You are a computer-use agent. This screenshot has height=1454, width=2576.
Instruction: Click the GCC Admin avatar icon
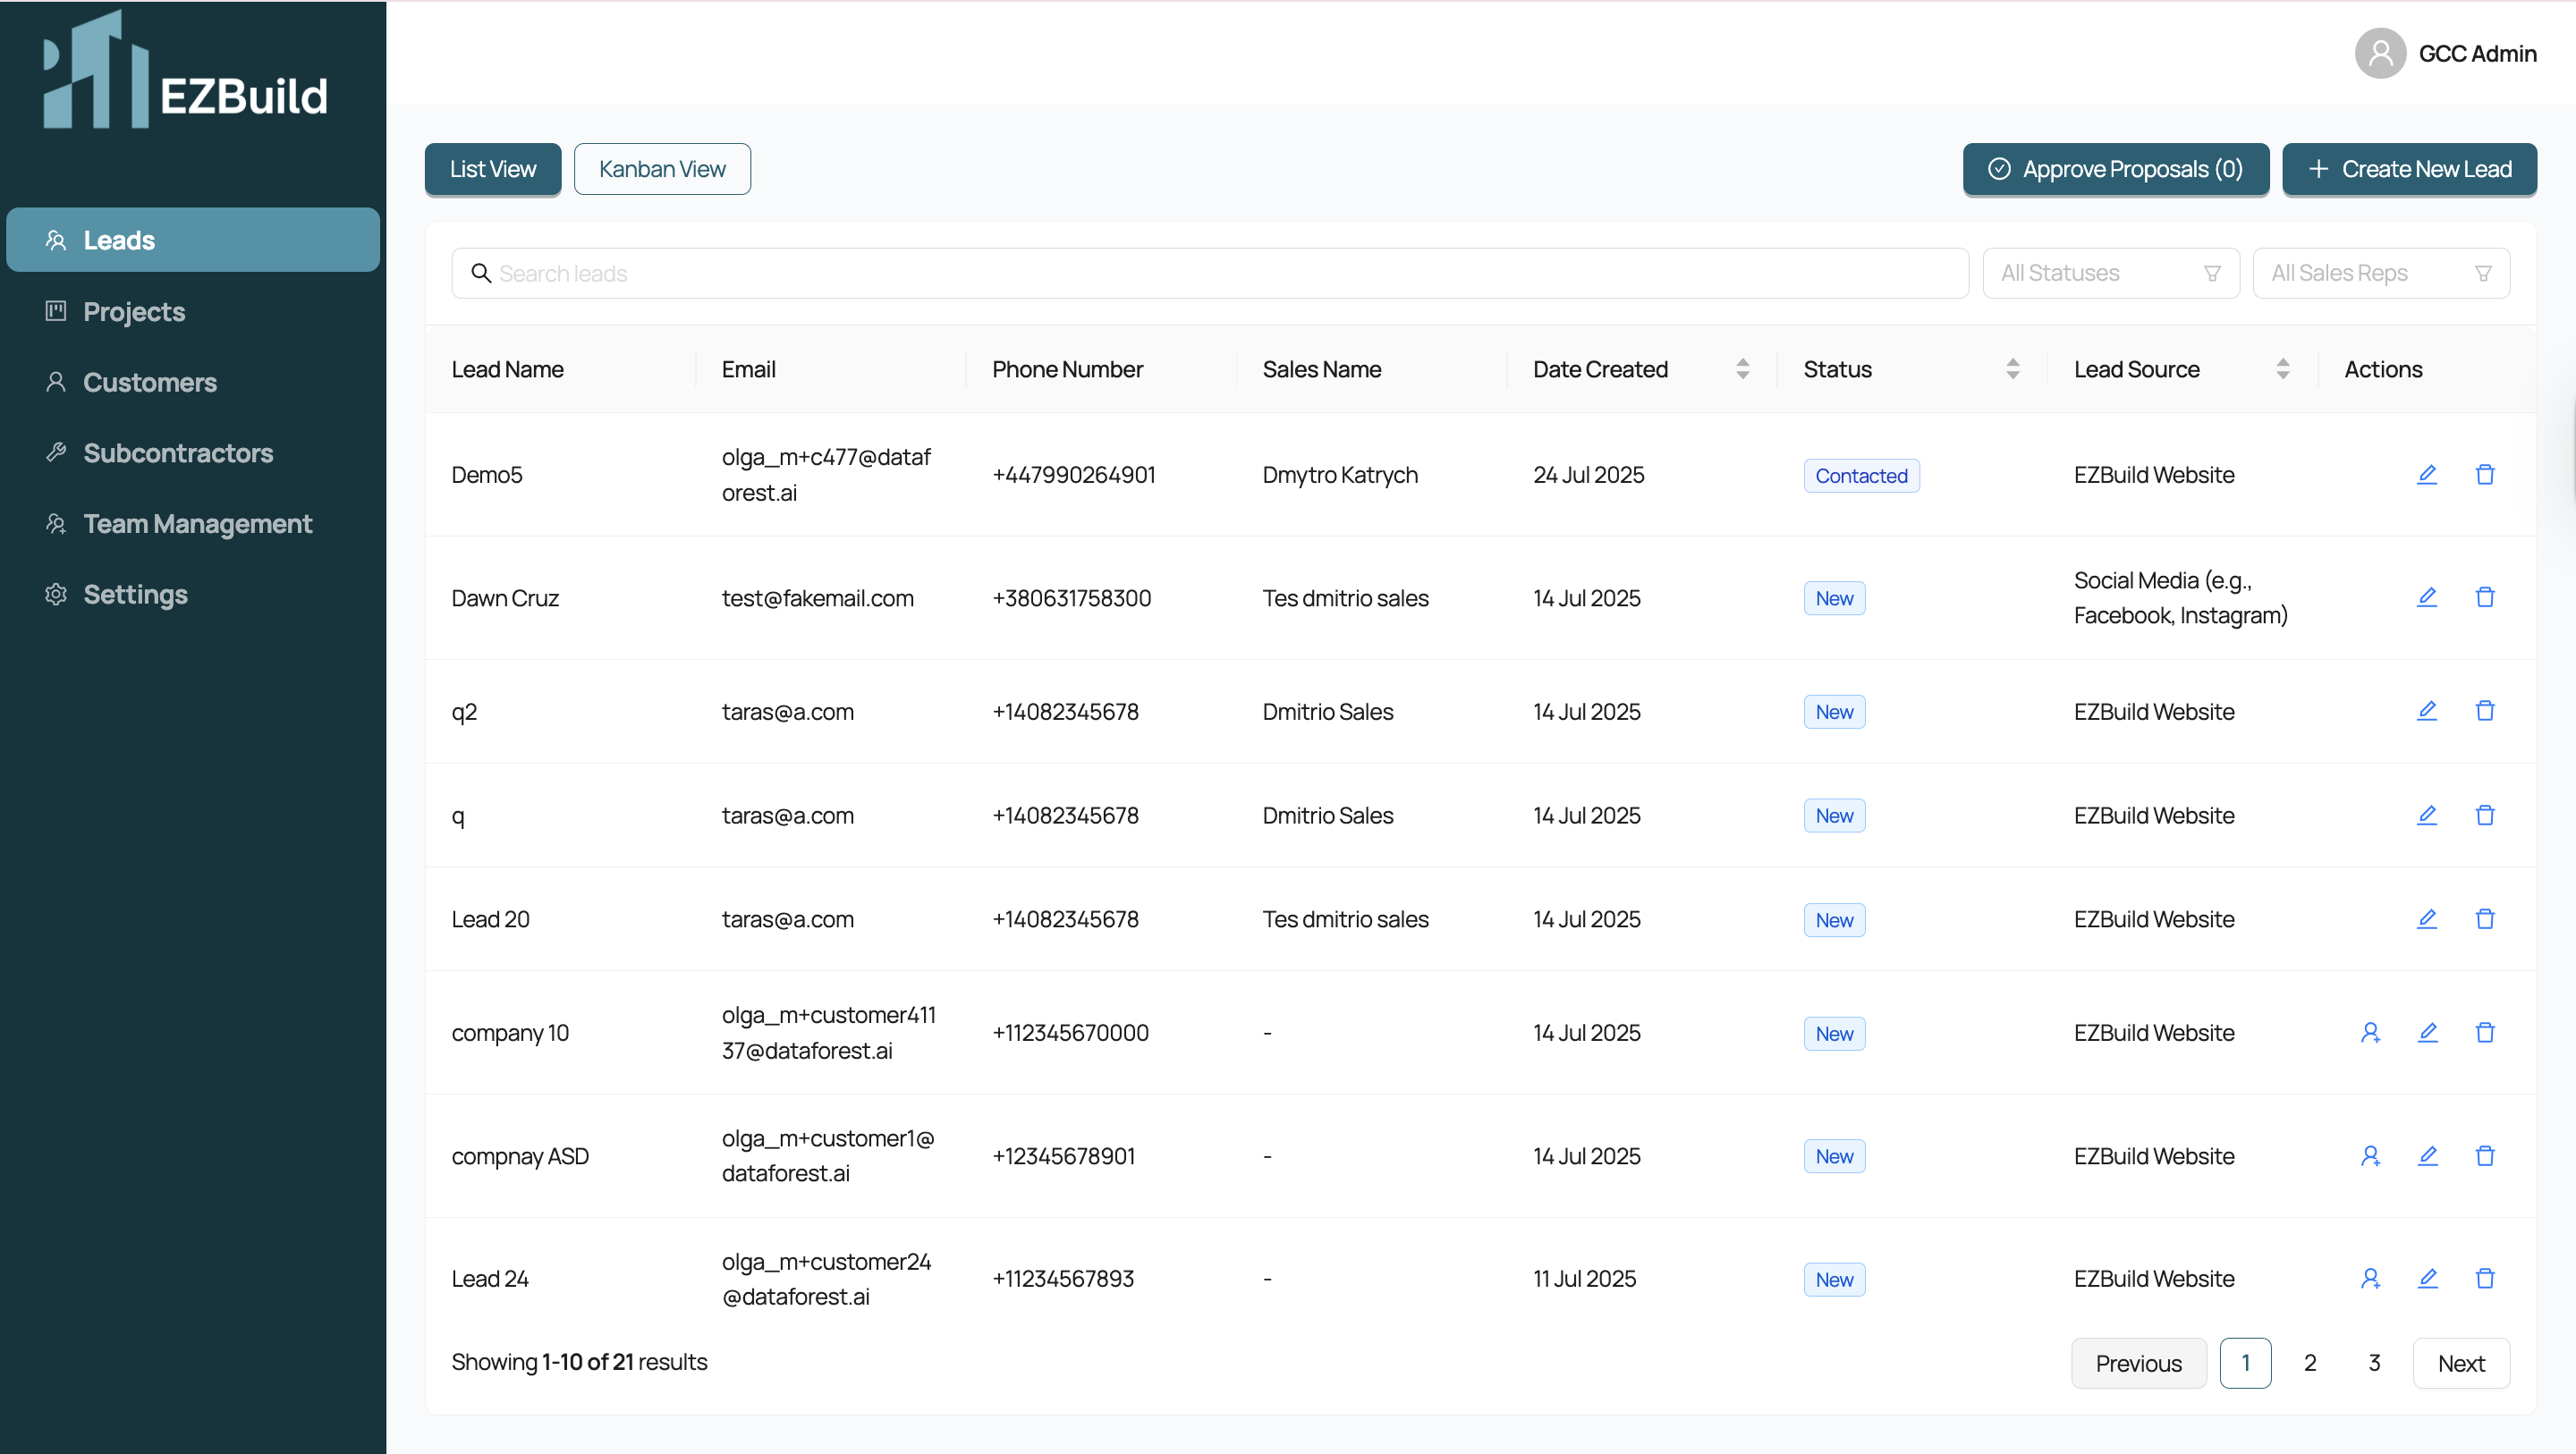pyautogui.click(x=2380, y=53)
